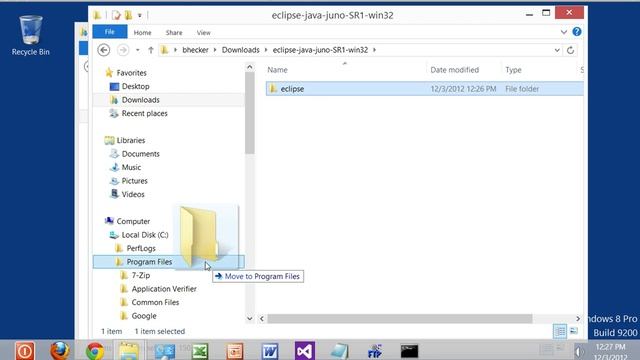The height and width of the screenshot is (360, 640).
Task: Click the navigation pane scroll down arrow
Action: pos(250,318)
